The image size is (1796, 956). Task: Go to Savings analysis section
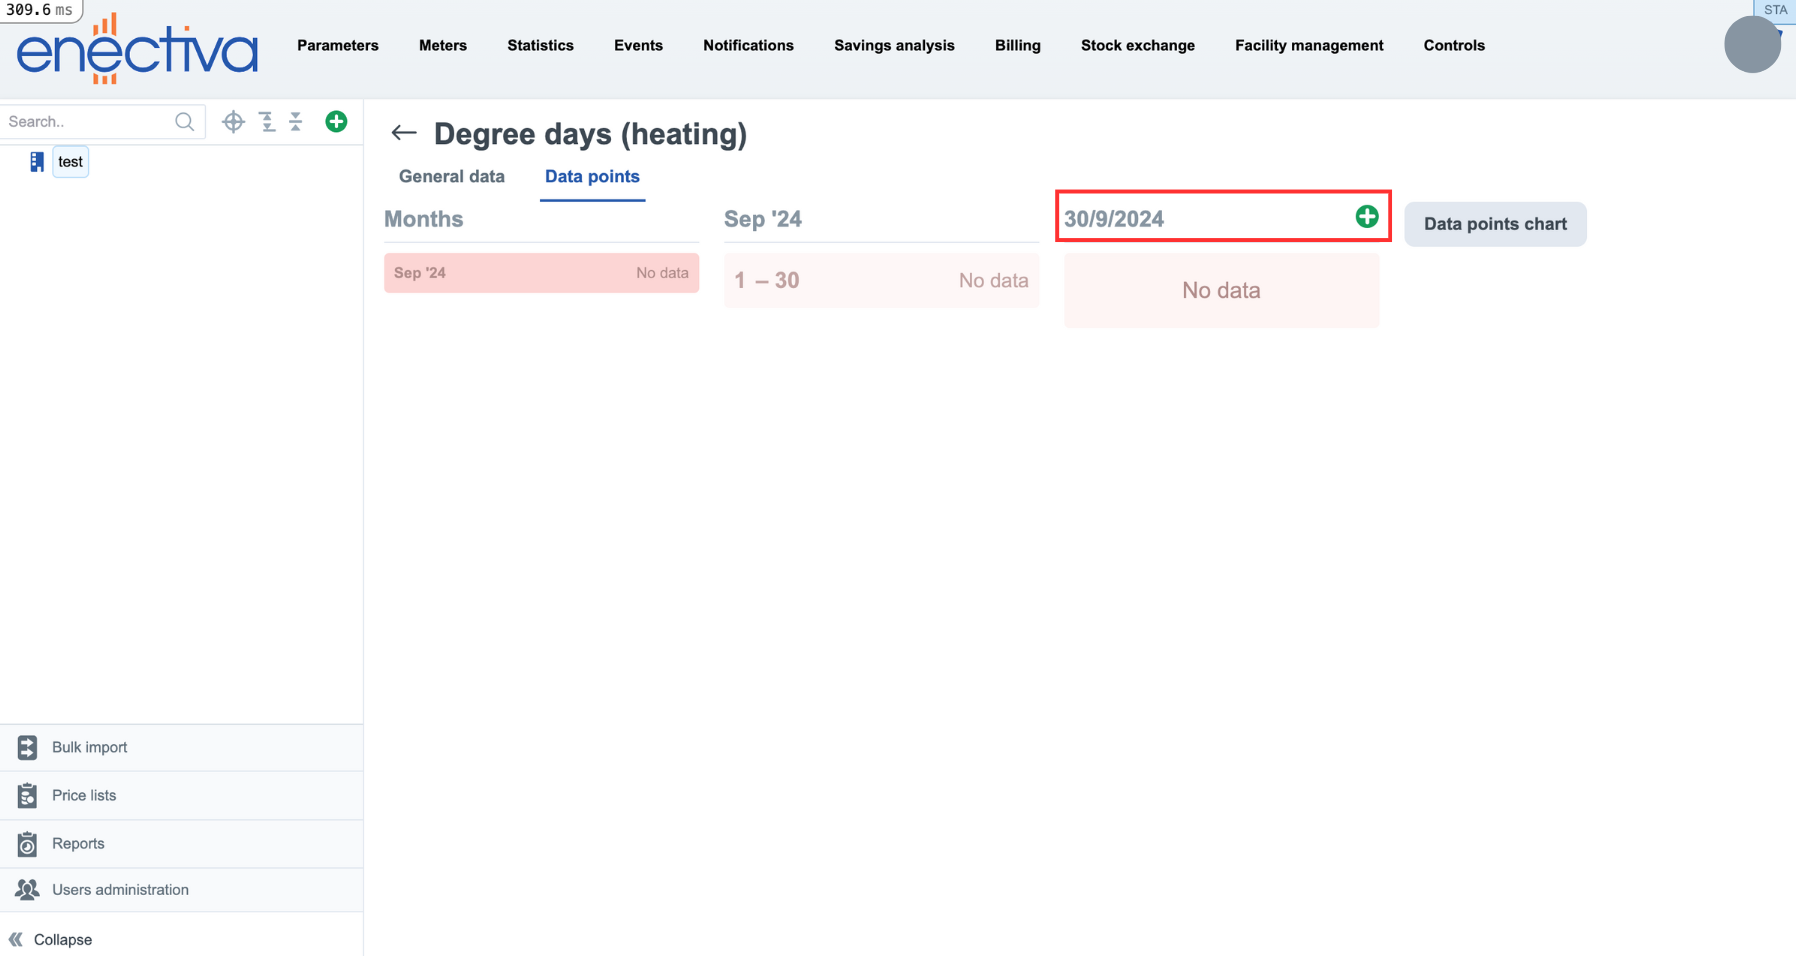(894, 46)
